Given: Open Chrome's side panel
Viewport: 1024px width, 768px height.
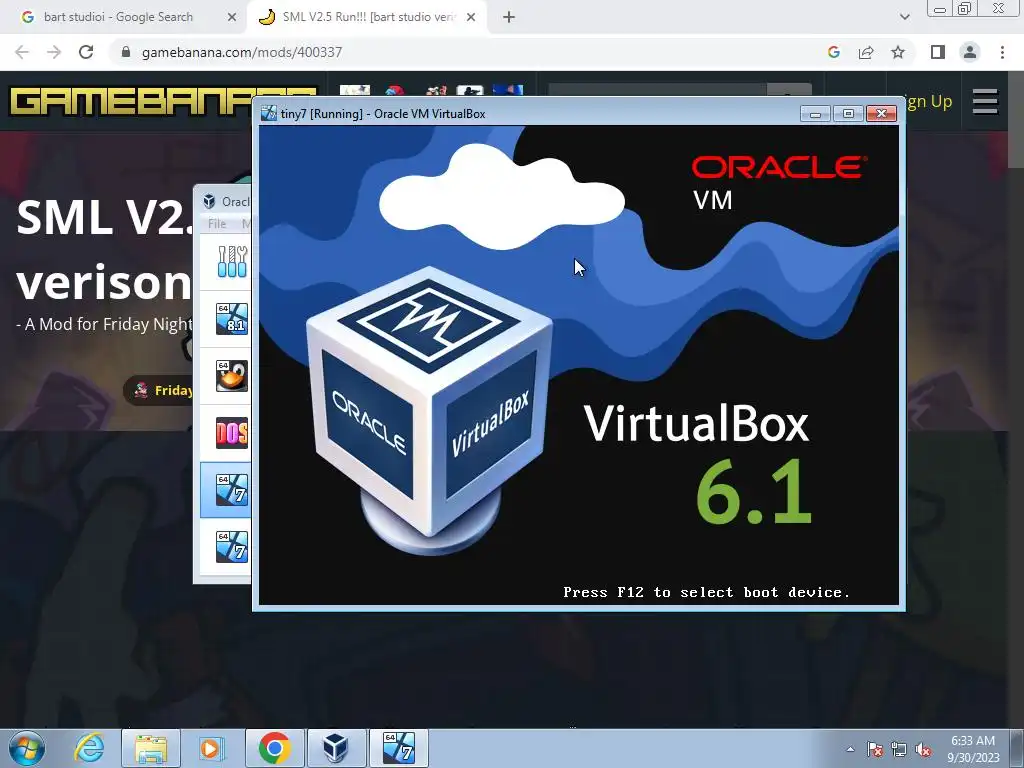Looking at the screenshot, I should coord(938,52).
